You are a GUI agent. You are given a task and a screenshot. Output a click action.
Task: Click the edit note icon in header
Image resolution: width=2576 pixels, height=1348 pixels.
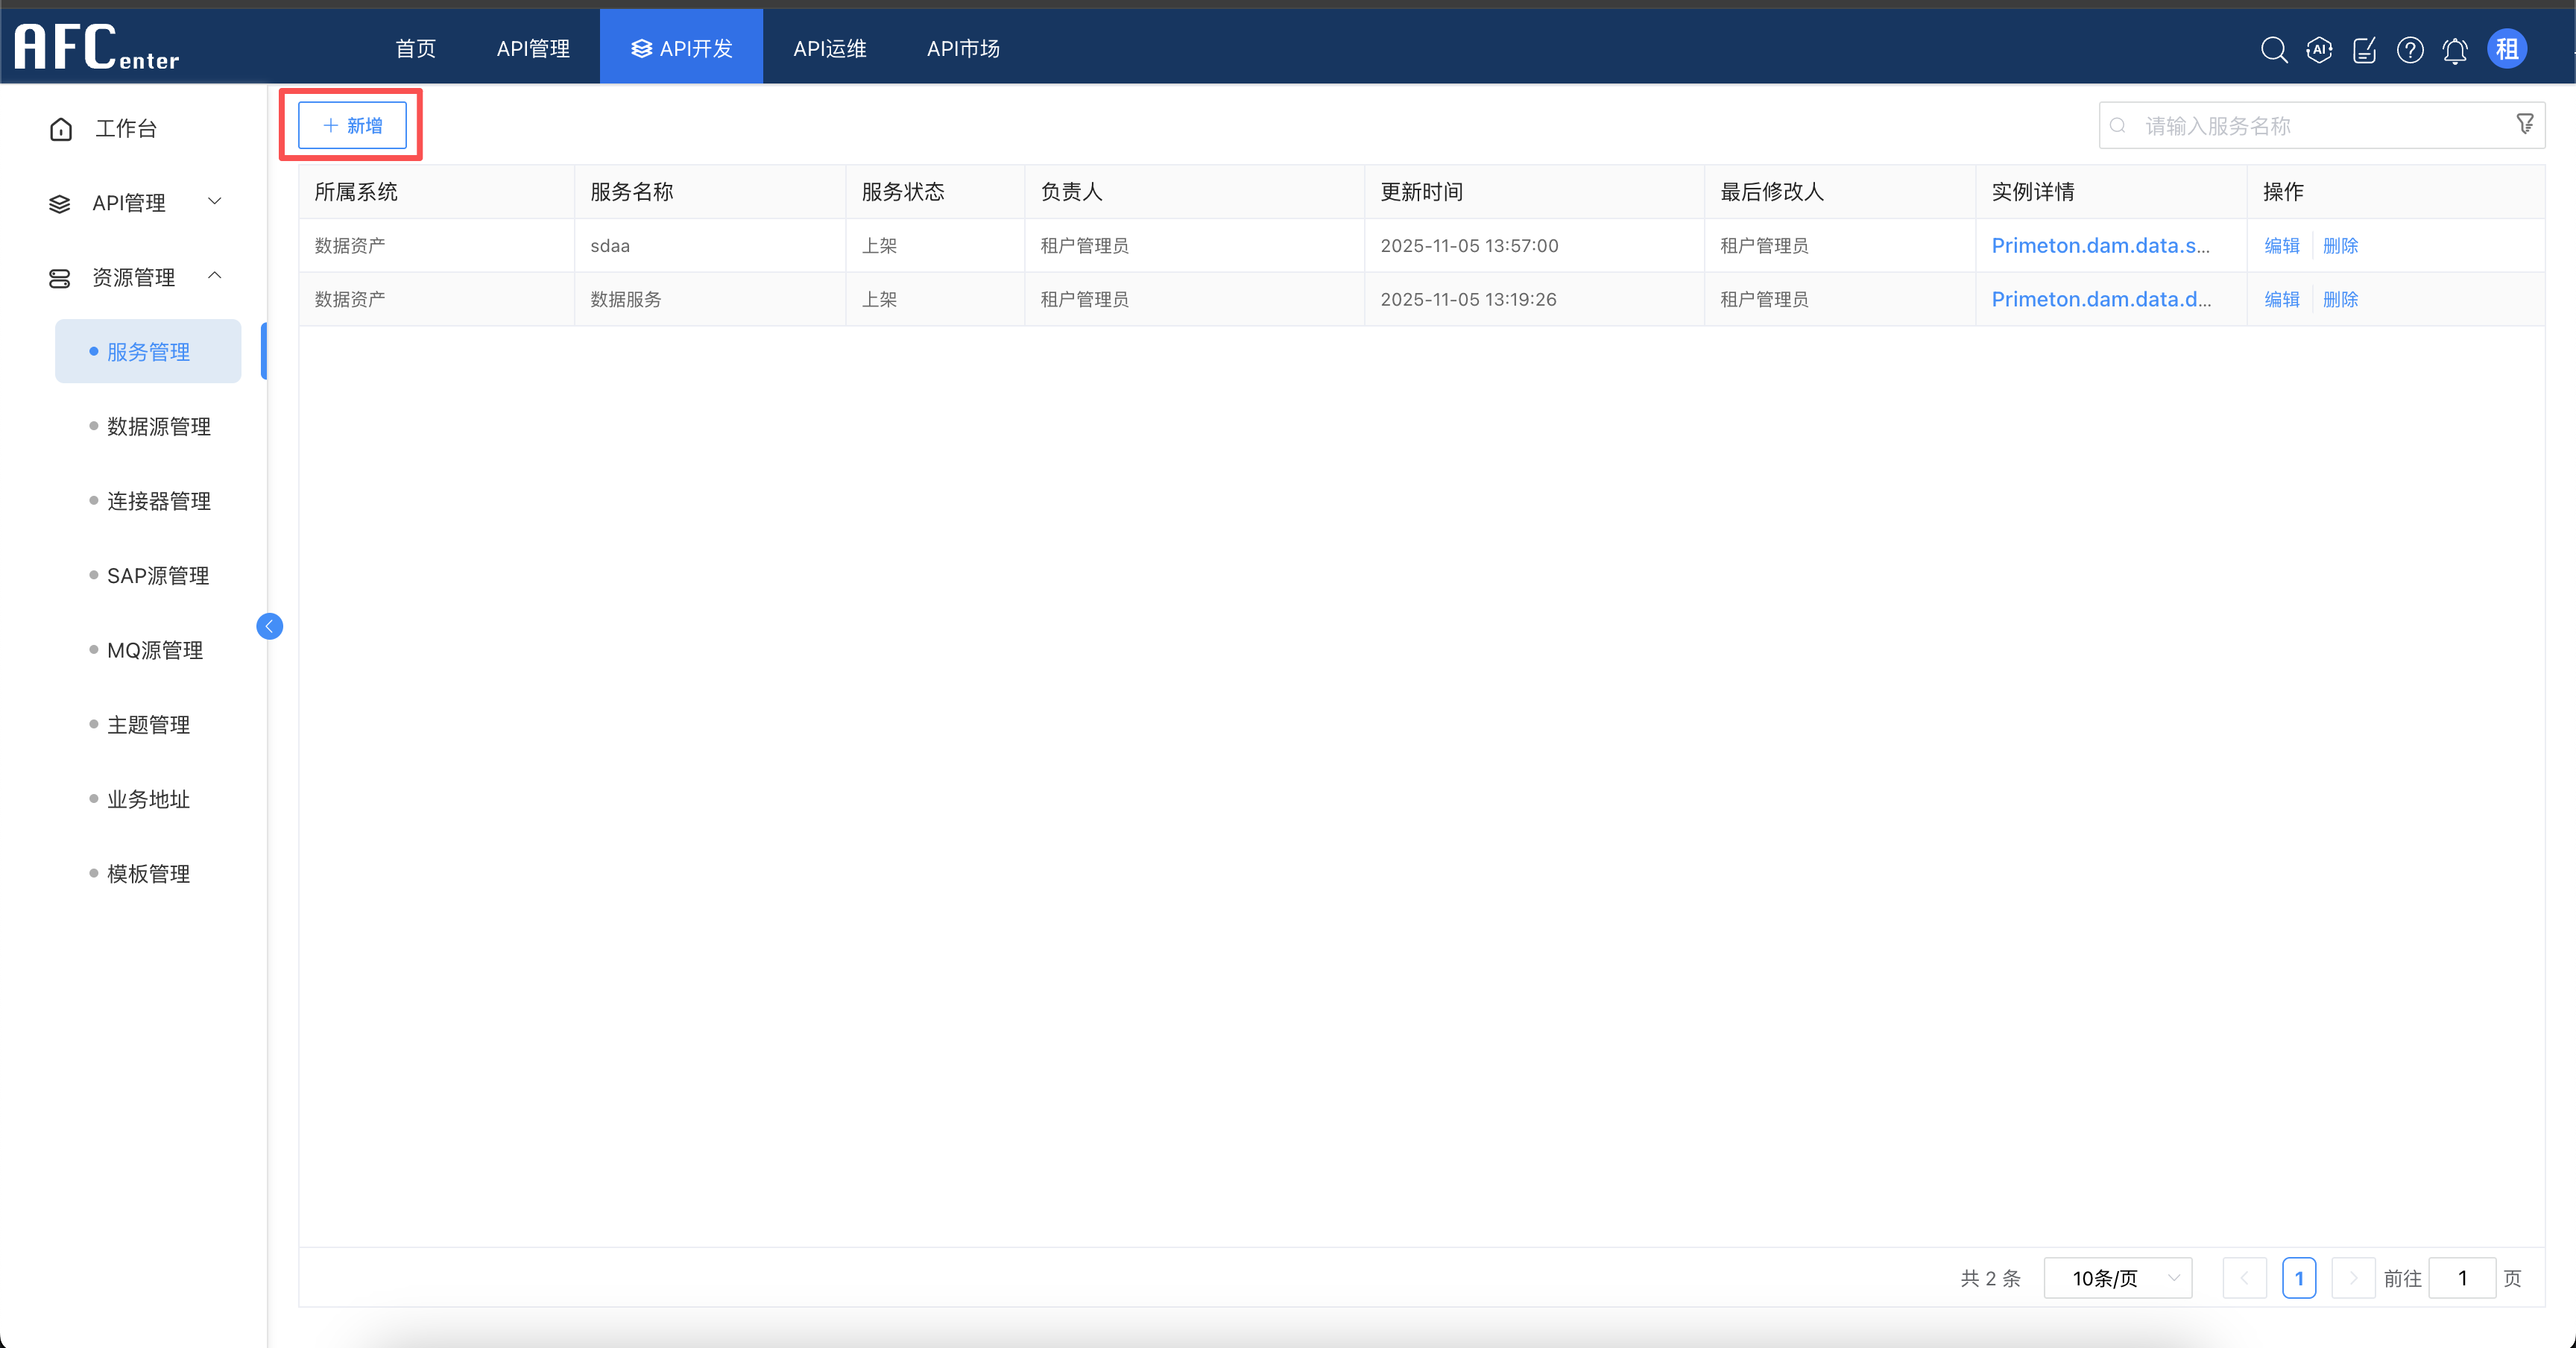tap(2364, 49)
